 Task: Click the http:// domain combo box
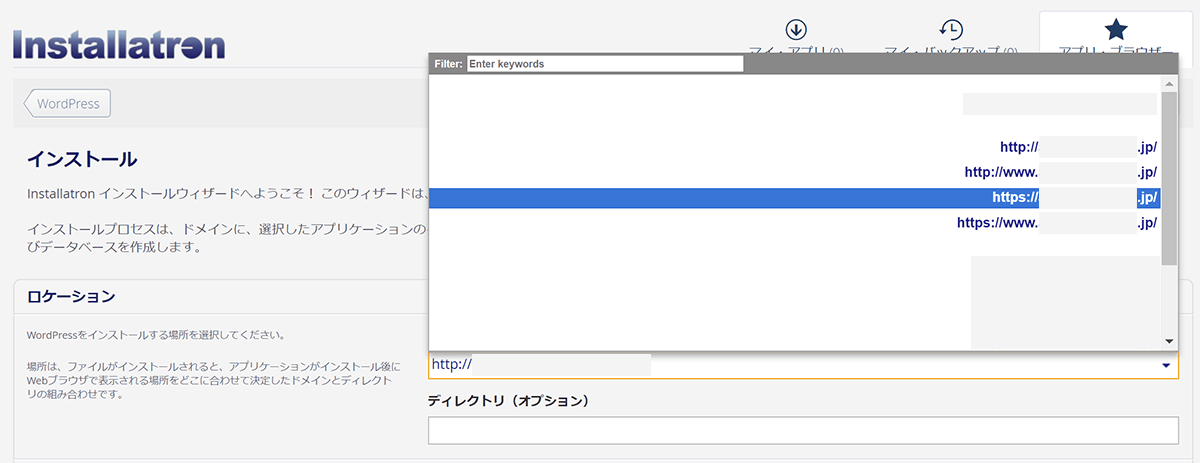[803, 365]
